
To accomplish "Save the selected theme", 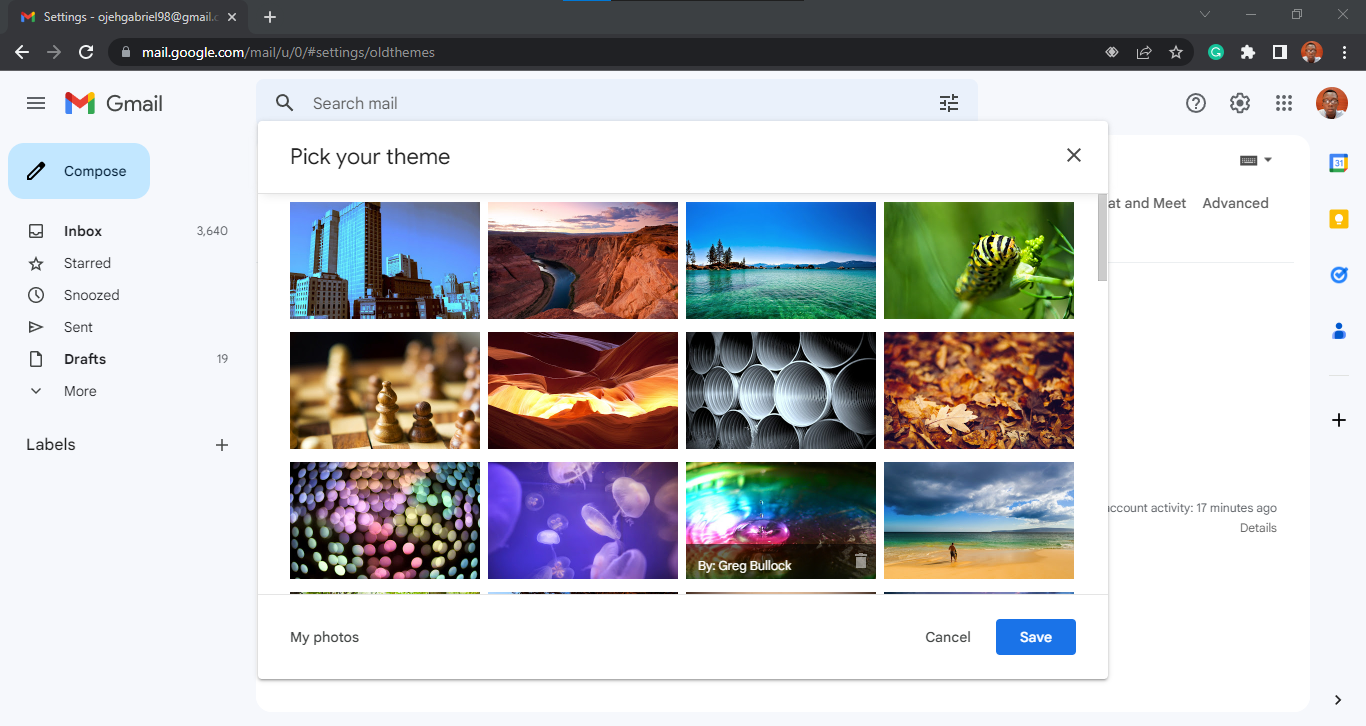I will pyautogui.click(x=1035, y=637).
